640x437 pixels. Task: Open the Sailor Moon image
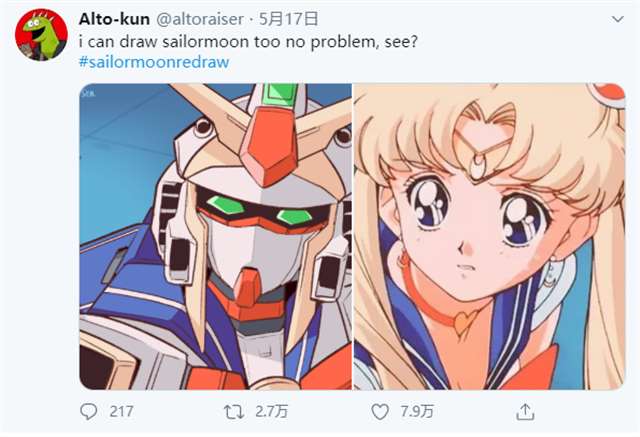(489, 237)
